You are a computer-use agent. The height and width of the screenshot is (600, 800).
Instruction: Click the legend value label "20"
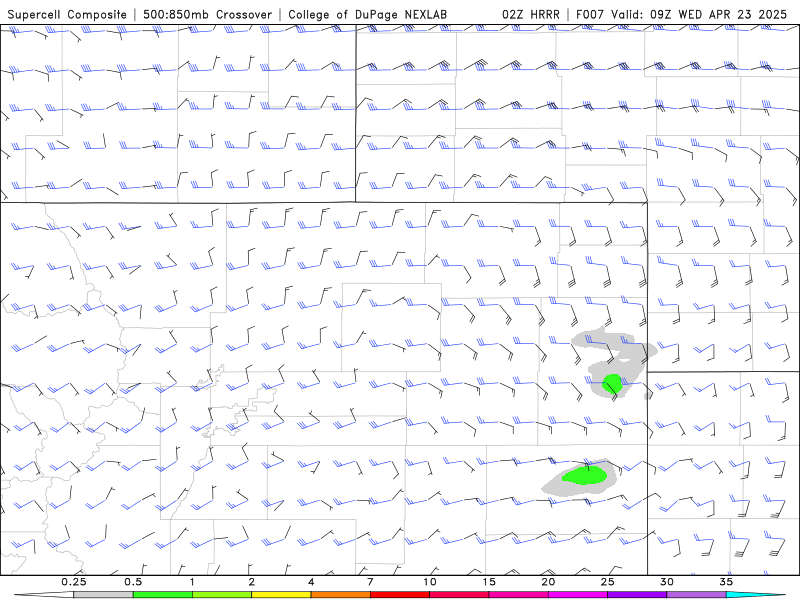548,582
